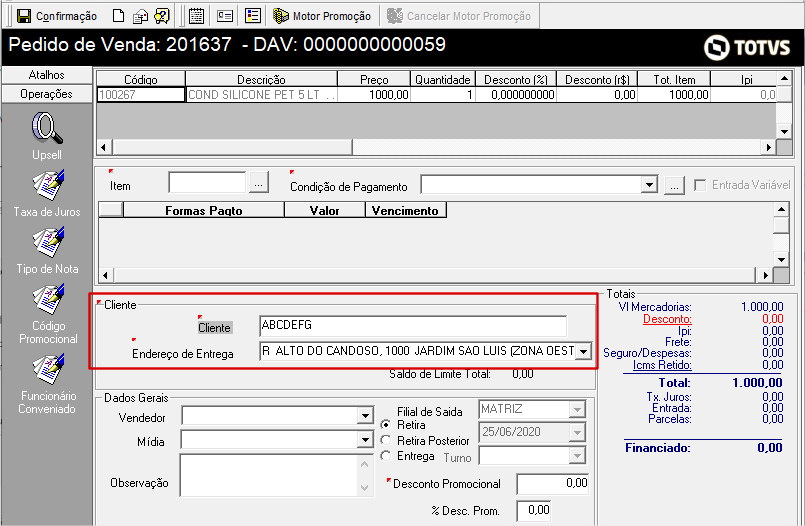Image resolution: width=805 pixels, height=526 pixels.
Task: Click Valor column header in payment grid
Action: [324, 210]
